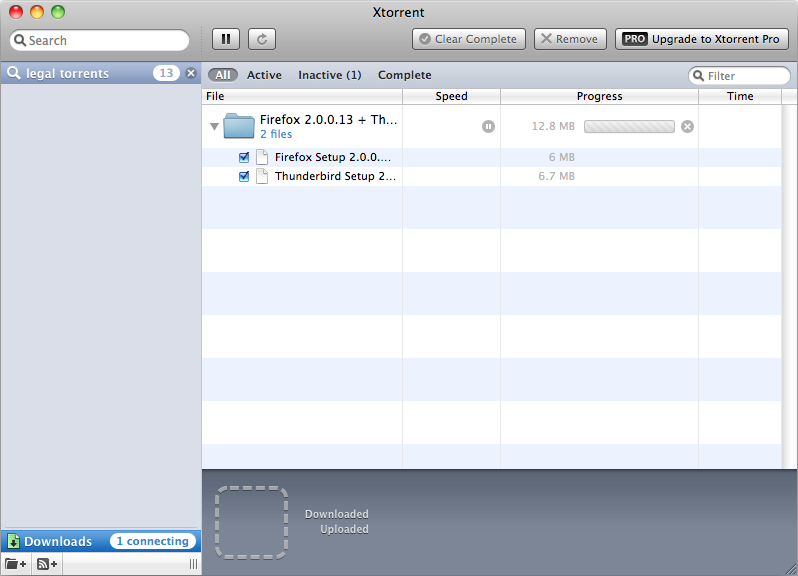Select the Firefox Setup 2.0.0.... file row

point(492,157)
